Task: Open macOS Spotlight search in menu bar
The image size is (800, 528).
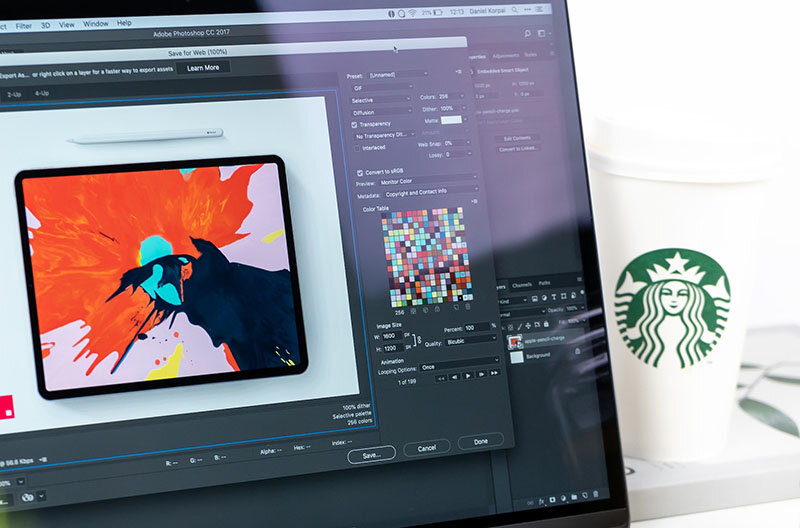Action: [x=515, y=10]
